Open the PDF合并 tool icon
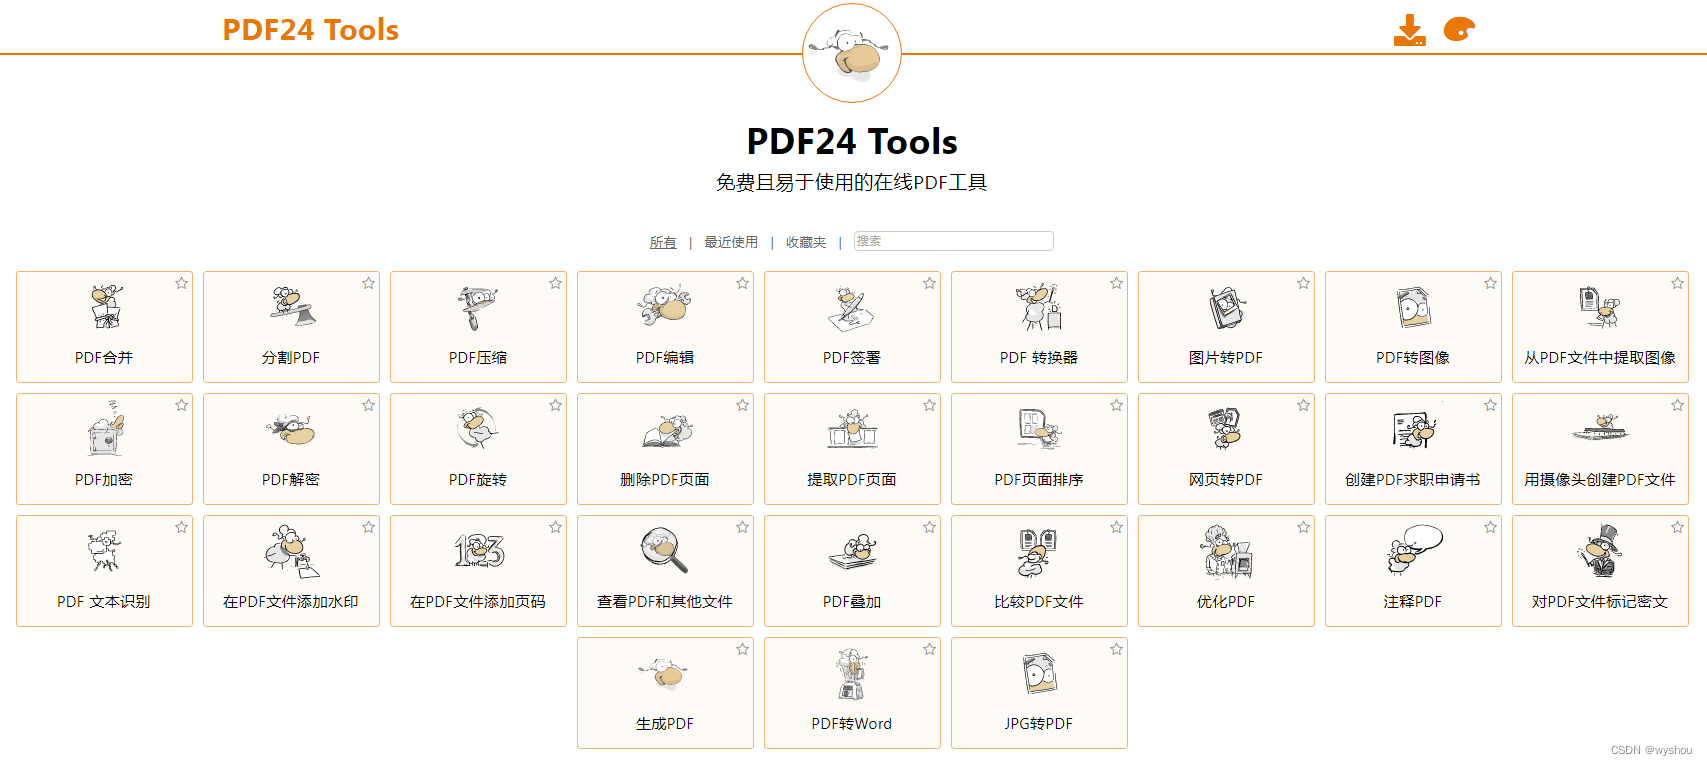 105,307
